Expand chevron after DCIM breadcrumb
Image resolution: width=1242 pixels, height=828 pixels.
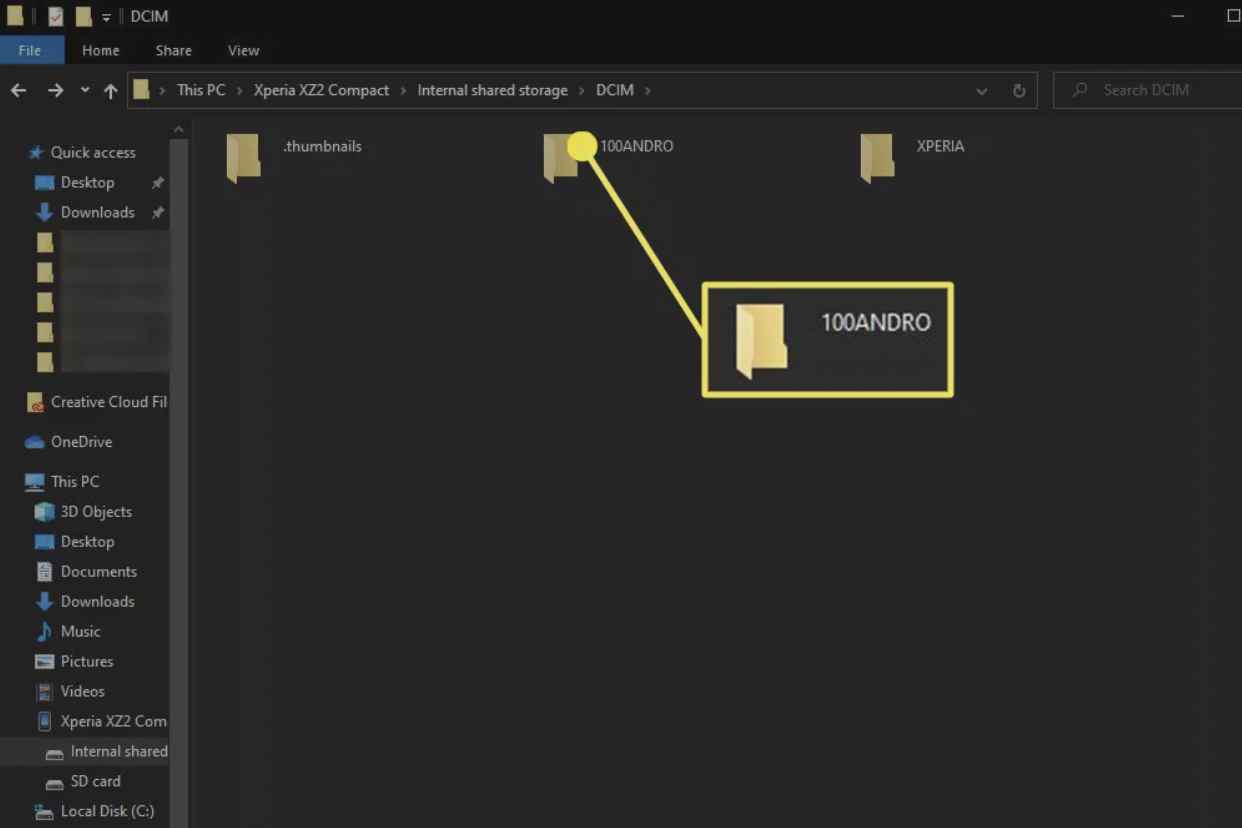pyautogui.click(x=648, y=90)
